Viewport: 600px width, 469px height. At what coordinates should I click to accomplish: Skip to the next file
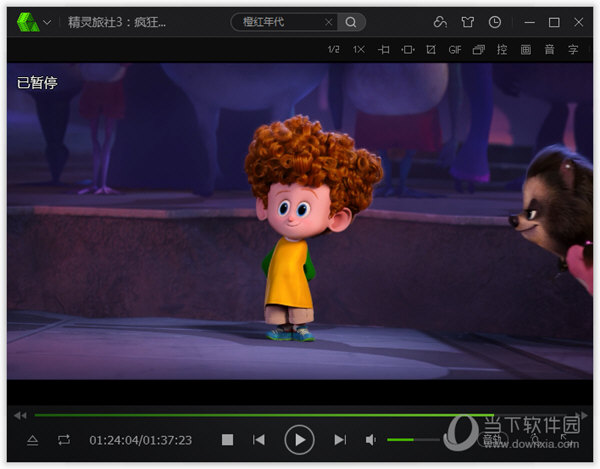tap(340, 440)
